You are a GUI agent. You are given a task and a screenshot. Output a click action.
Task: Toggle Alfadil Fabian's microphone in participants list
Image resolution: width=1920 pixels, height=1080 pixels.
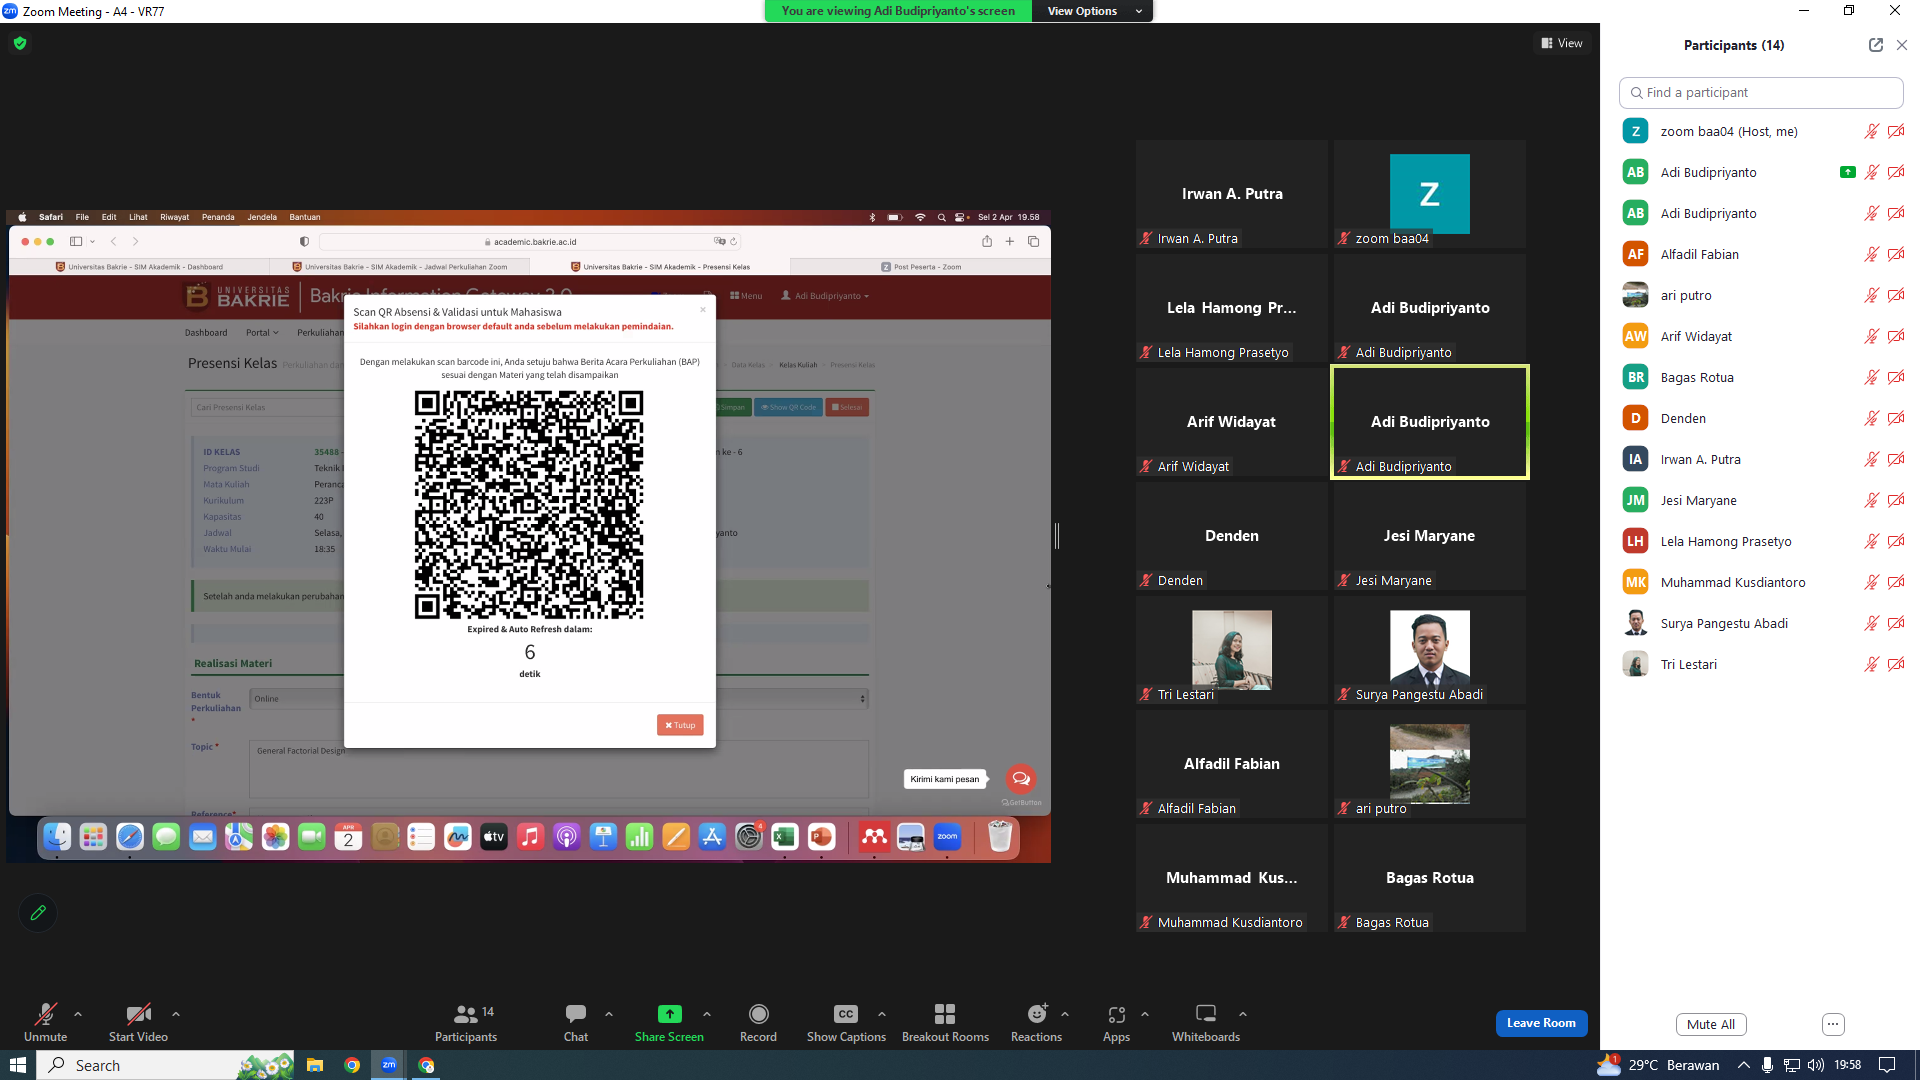click(x=1871, y=254)
